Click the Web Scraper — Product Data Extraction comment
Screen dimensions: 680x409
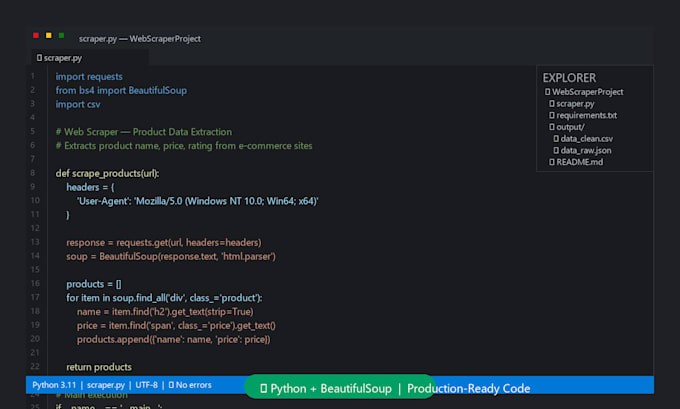coord(144,132)
